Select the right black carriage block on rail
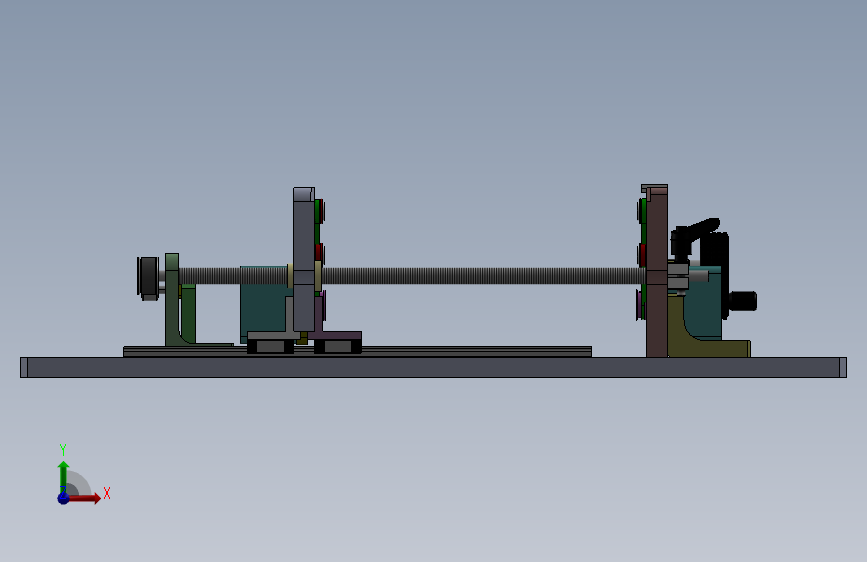This screenshot has width=867, height=562. point(338,346)
